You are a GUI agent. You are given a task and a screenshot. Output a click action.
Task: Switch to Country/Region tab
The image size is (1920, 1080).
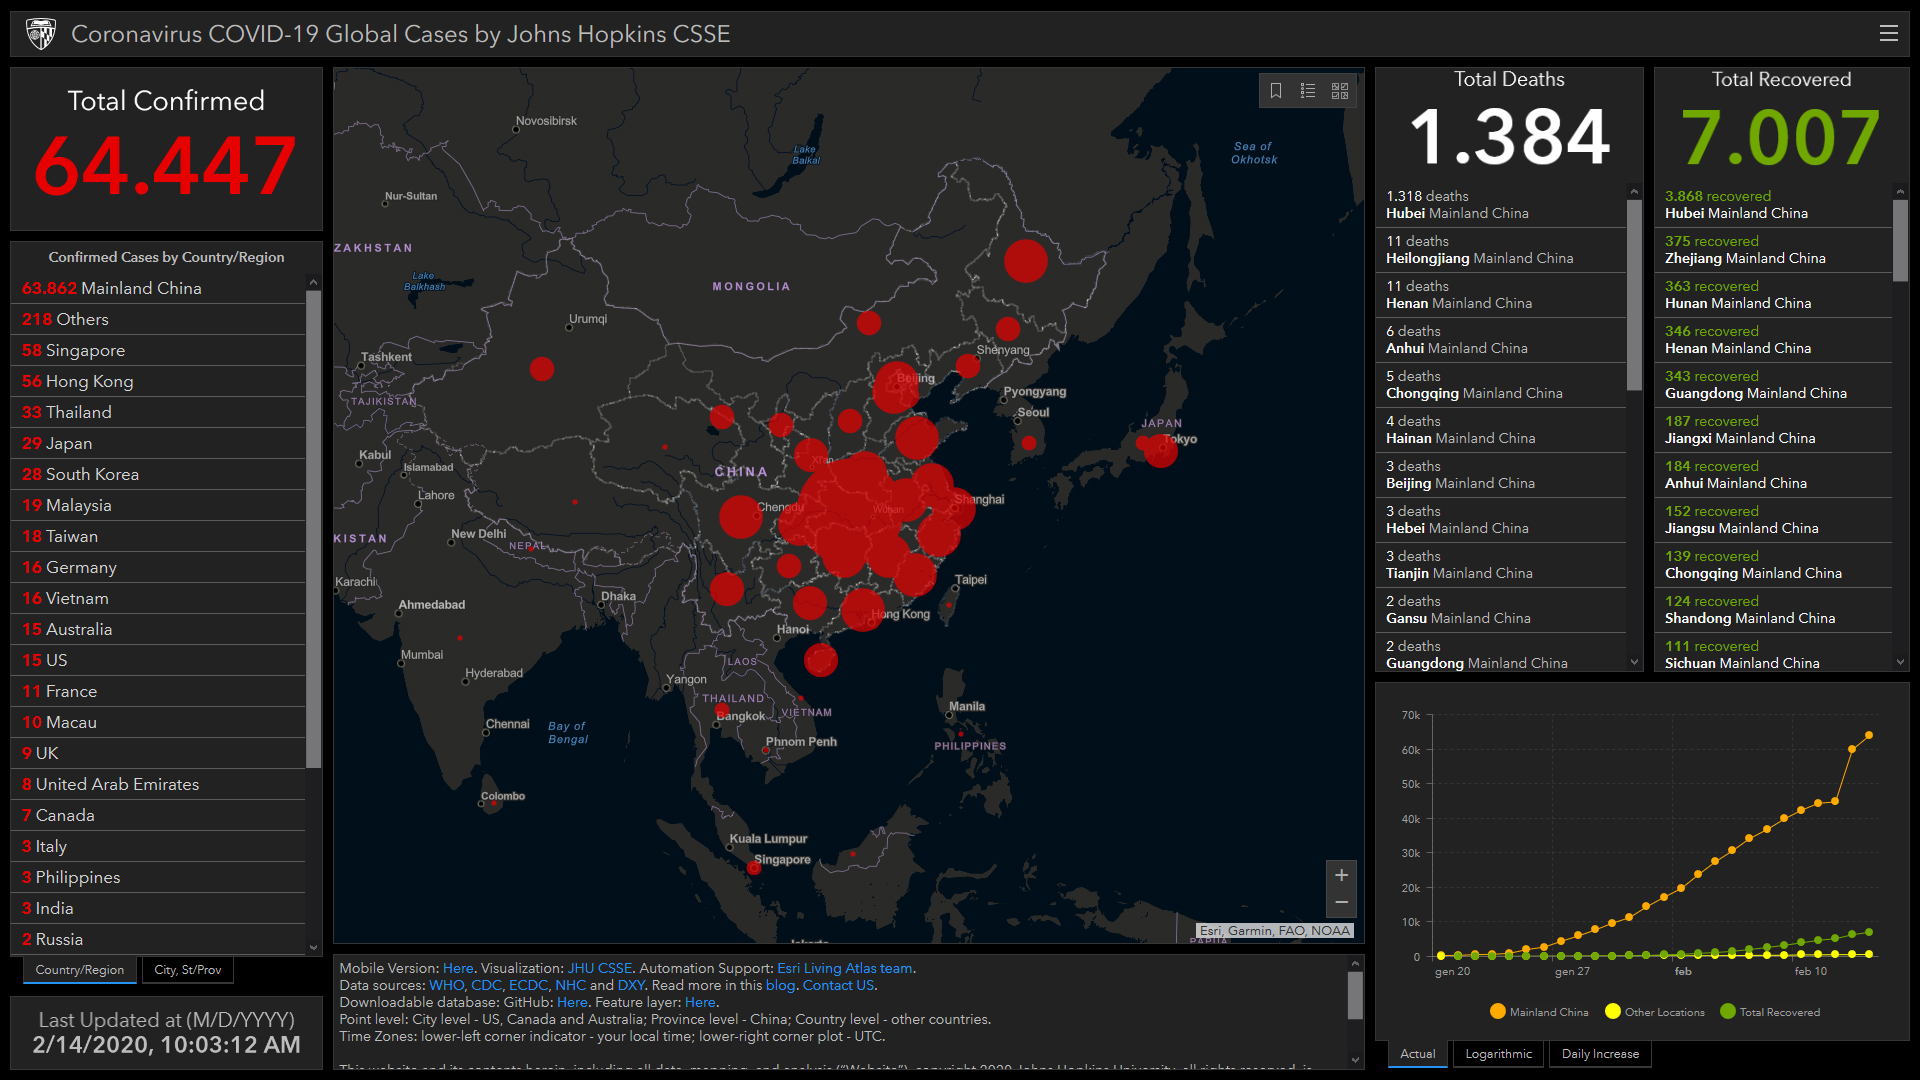click(x=80, y=970)
